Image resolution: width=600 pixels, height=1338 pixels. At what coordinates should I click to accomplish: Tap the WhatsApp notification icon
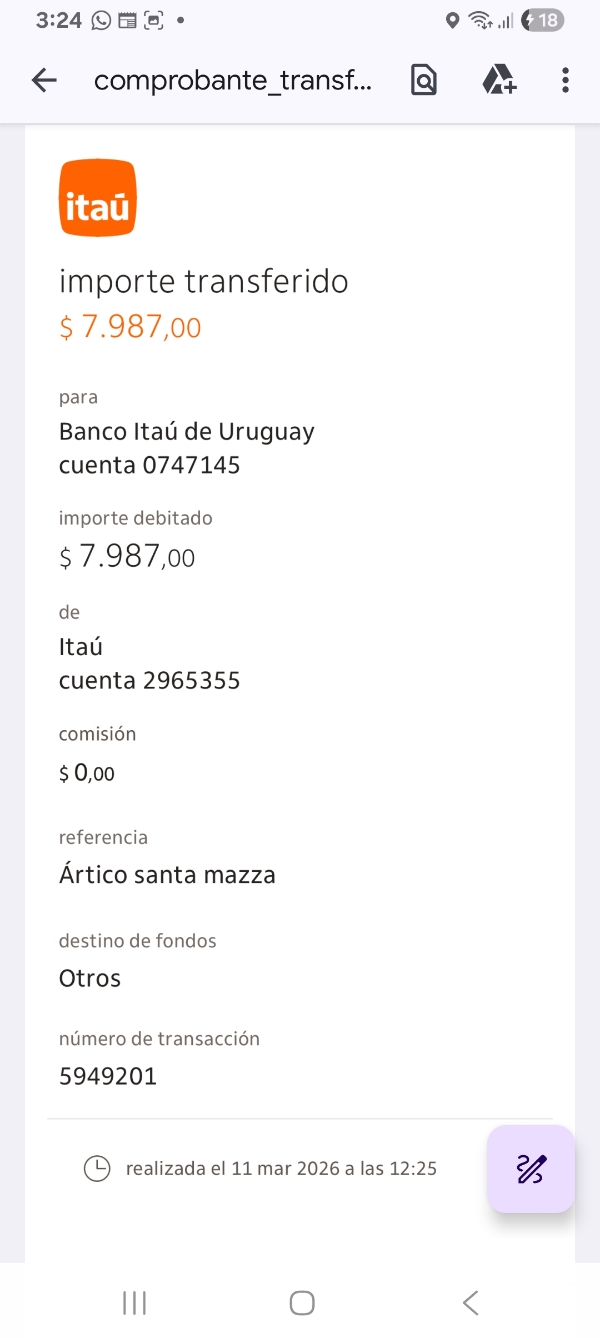coord(101,20)
